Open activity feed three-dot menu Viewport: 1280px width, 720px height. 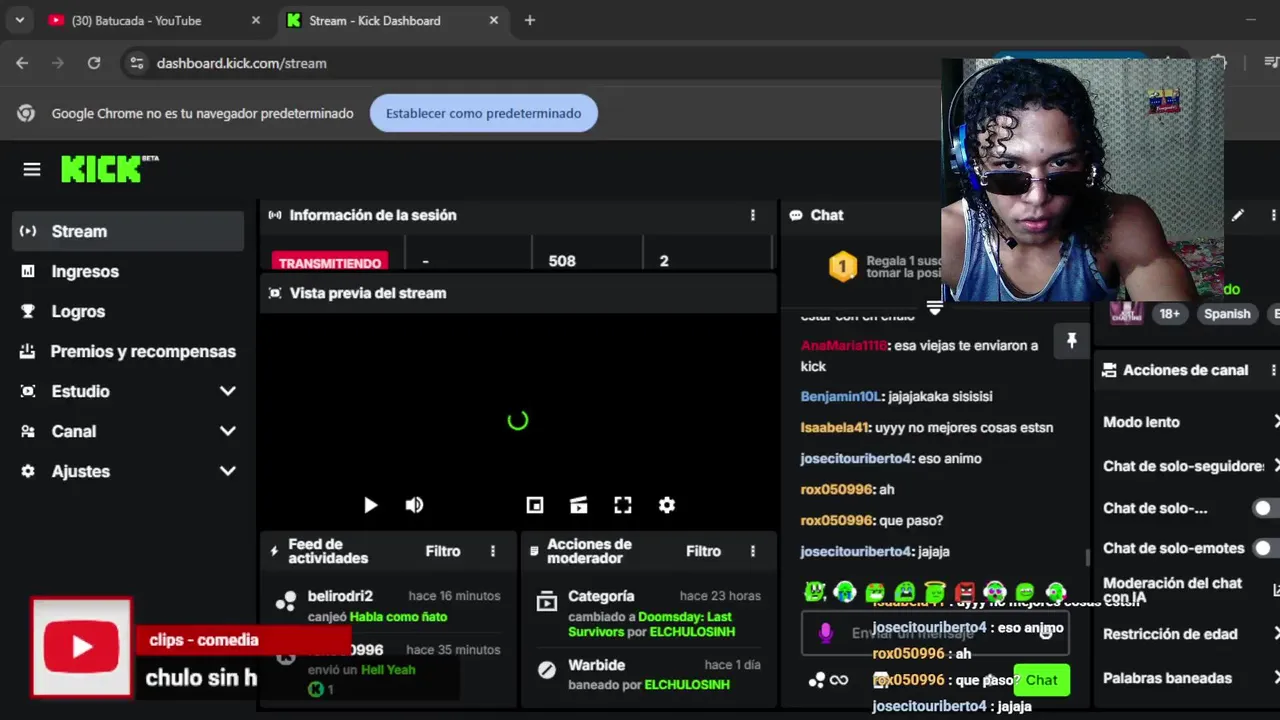(493, 551)
